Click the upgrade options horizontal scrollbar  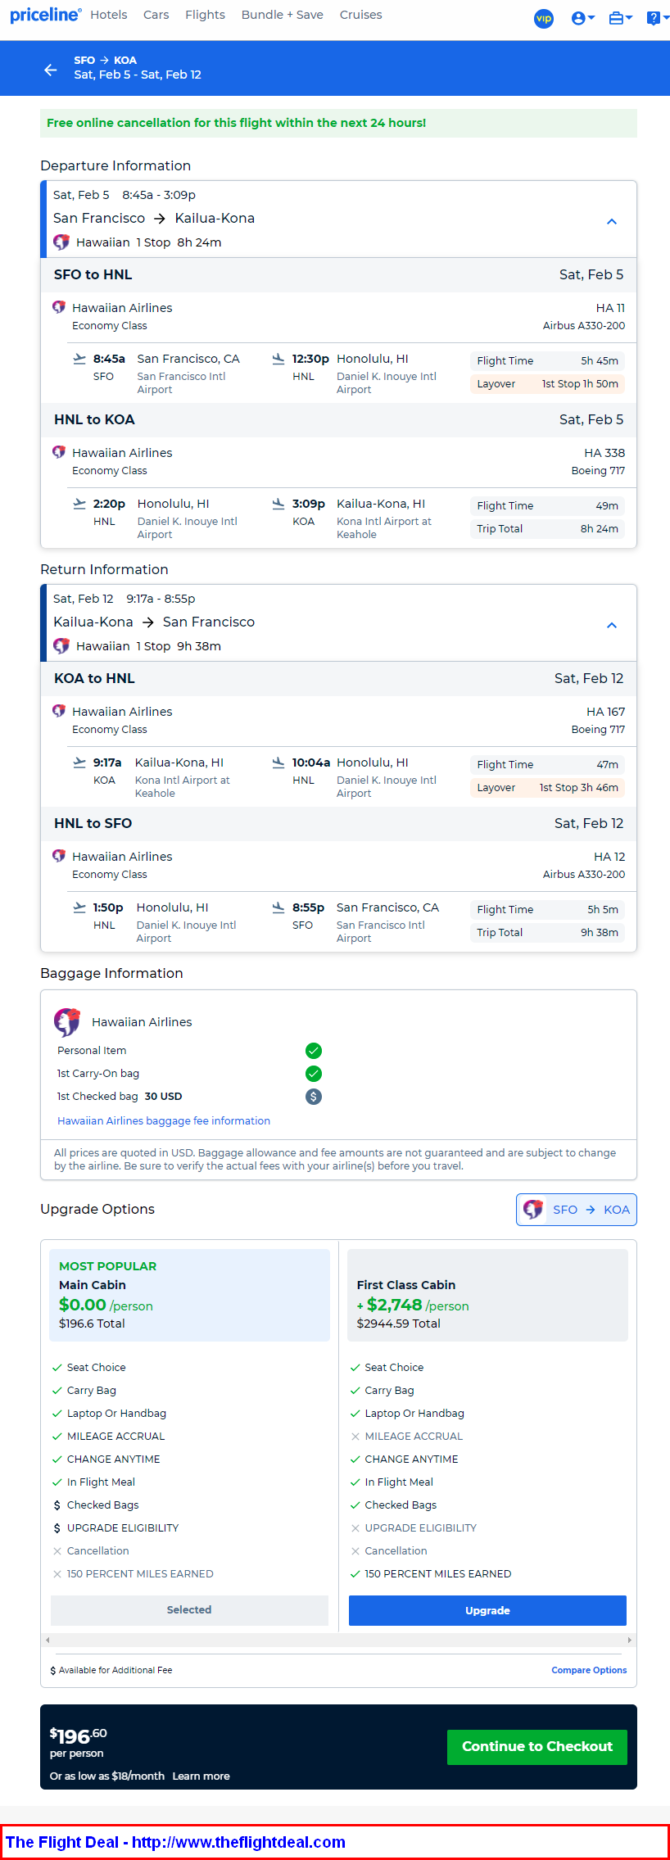[338, 1640]
